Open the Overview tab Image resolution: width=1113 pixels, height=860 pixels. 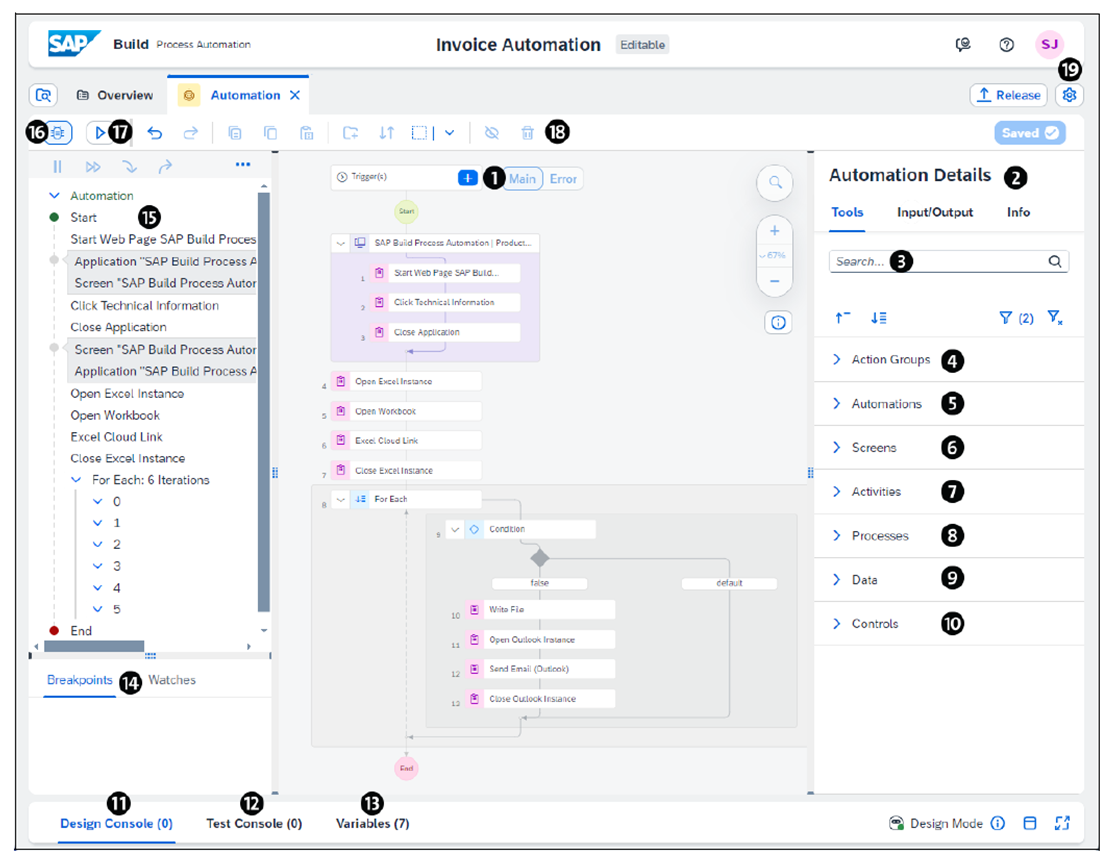pyautogui.click(x=115, y=95)
